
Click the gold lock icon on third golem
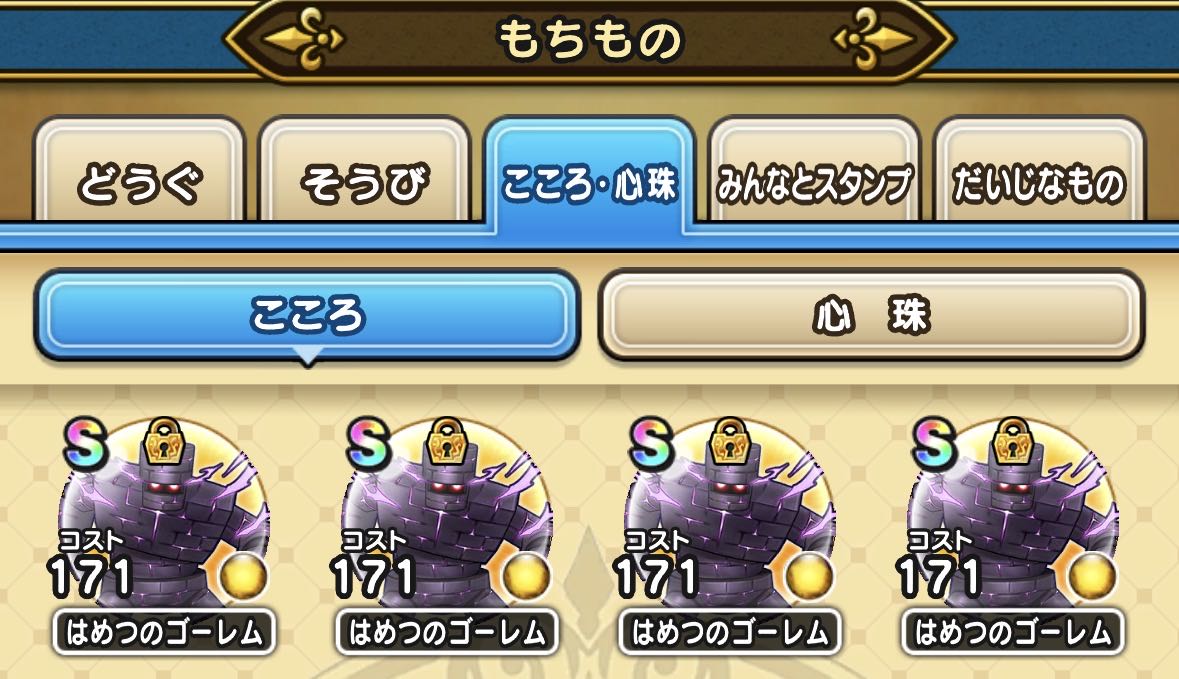coord(729,441)
